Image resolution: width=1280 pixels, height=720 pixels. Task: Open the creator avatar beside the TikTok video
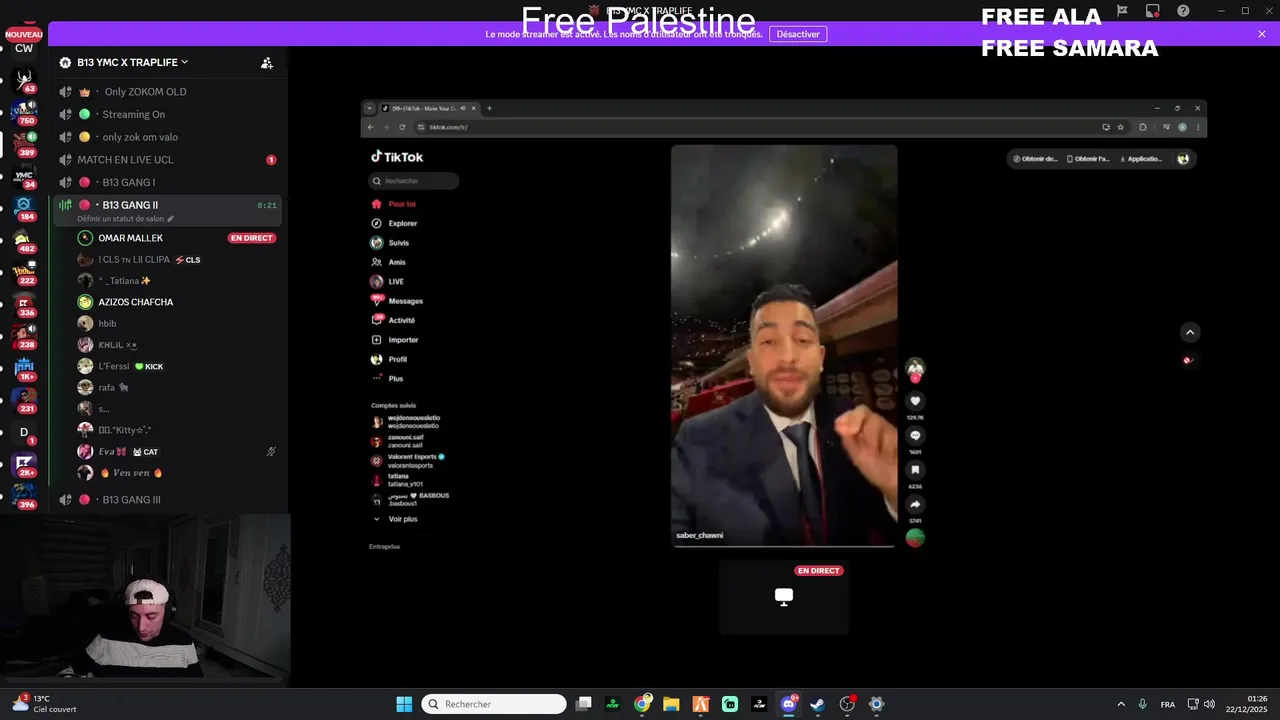point(915,368)
